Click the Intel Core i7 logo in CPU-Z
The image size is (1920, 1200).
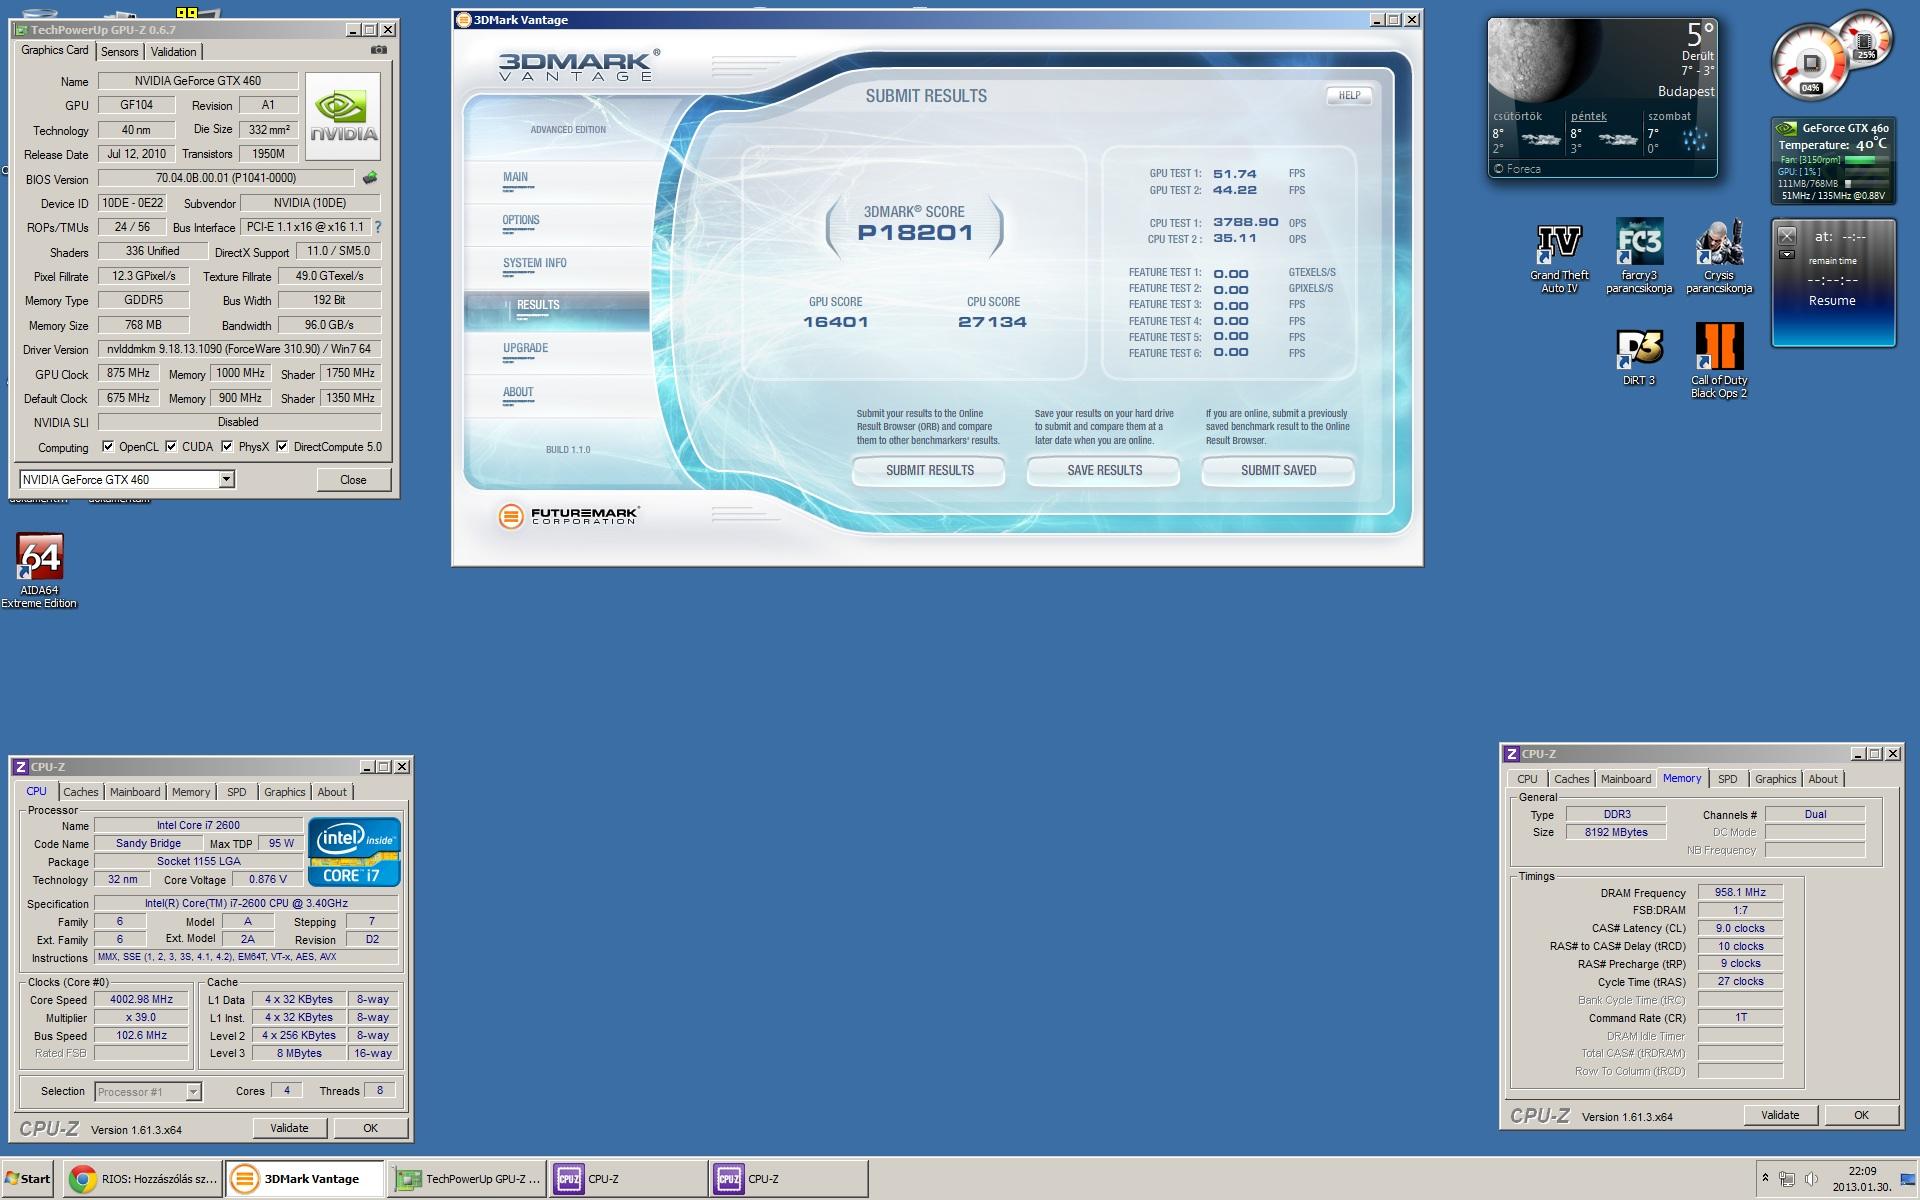(x=354, y=852)
